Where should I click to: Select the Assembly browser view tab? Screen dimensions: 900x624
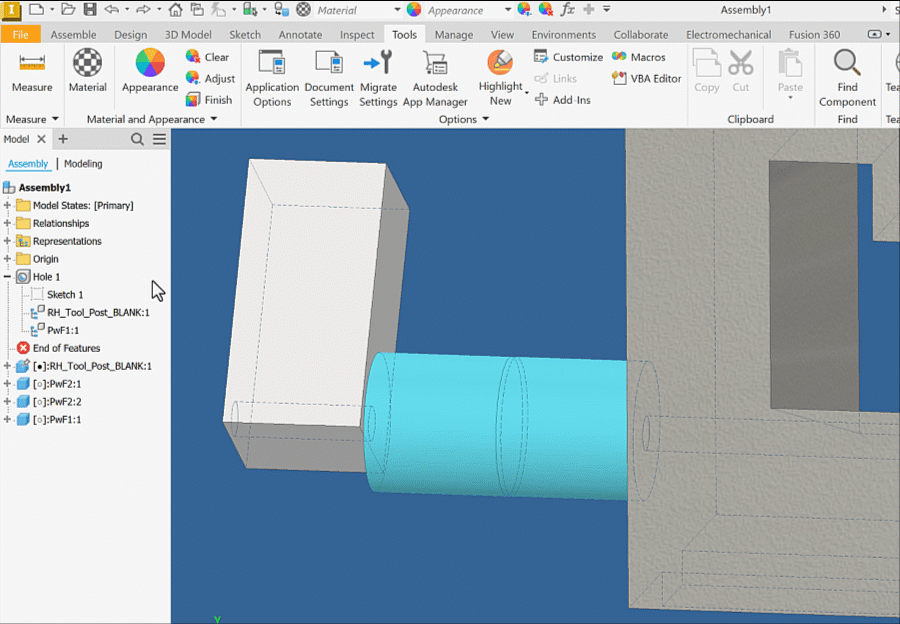[28, 164]
